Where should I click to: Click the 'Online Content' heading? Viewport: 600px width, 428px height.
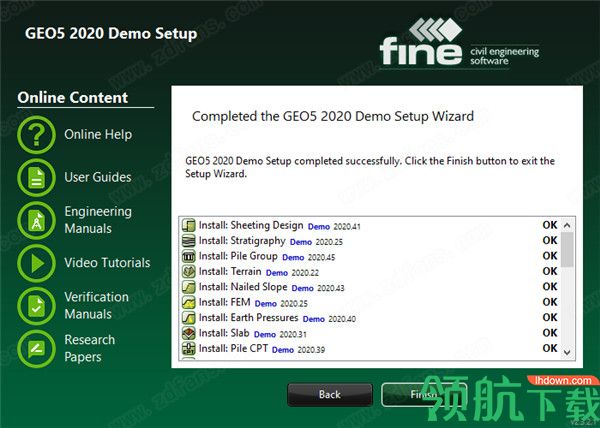click(72, 98)
